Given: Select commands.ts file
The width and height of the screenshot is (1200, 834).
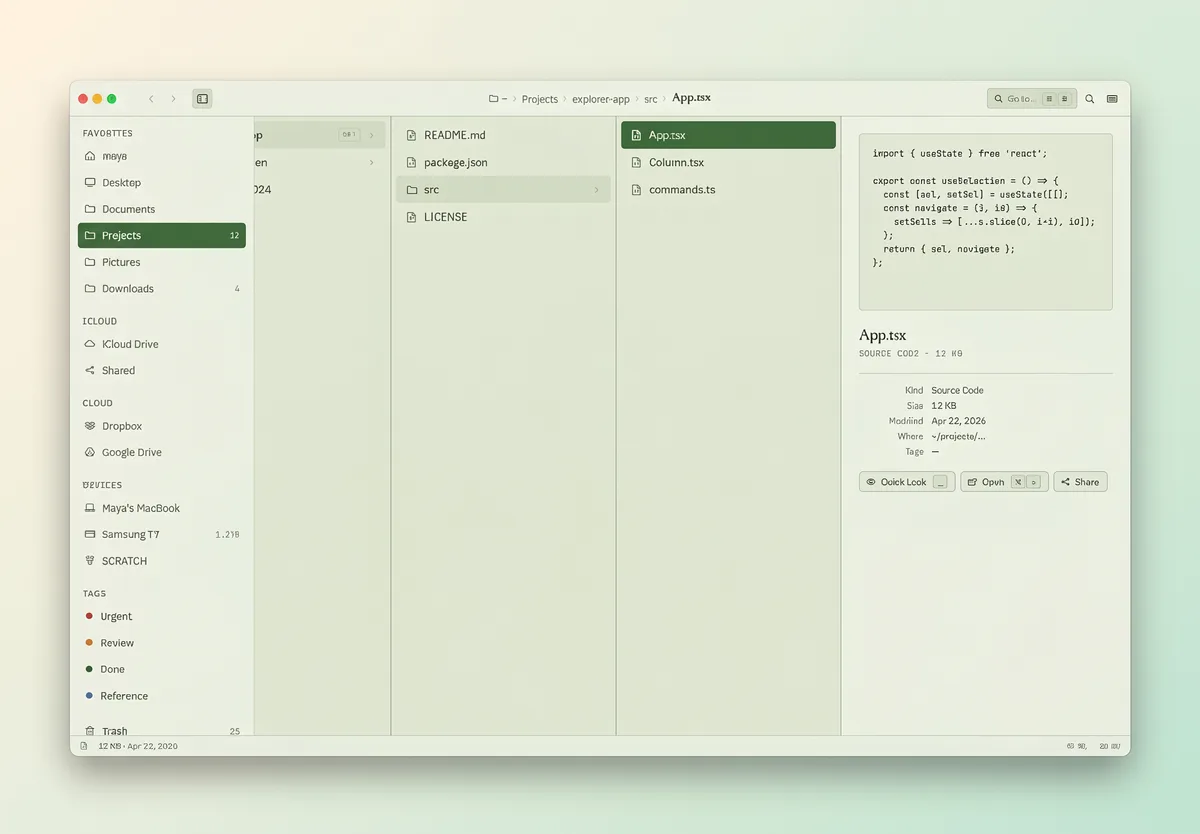Looking at the screenshot, I should pos(728,190).
